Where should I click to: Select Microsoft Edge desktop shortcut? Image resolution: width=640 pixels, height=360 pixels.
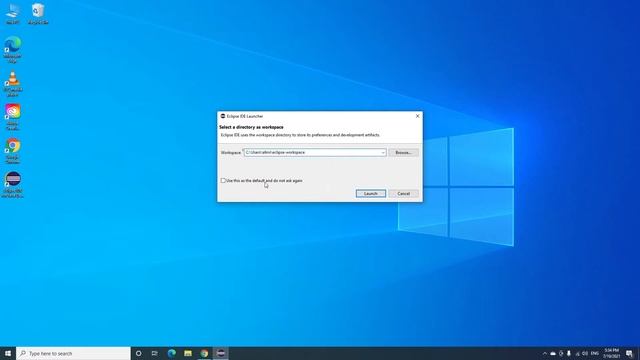pos(13,49)
